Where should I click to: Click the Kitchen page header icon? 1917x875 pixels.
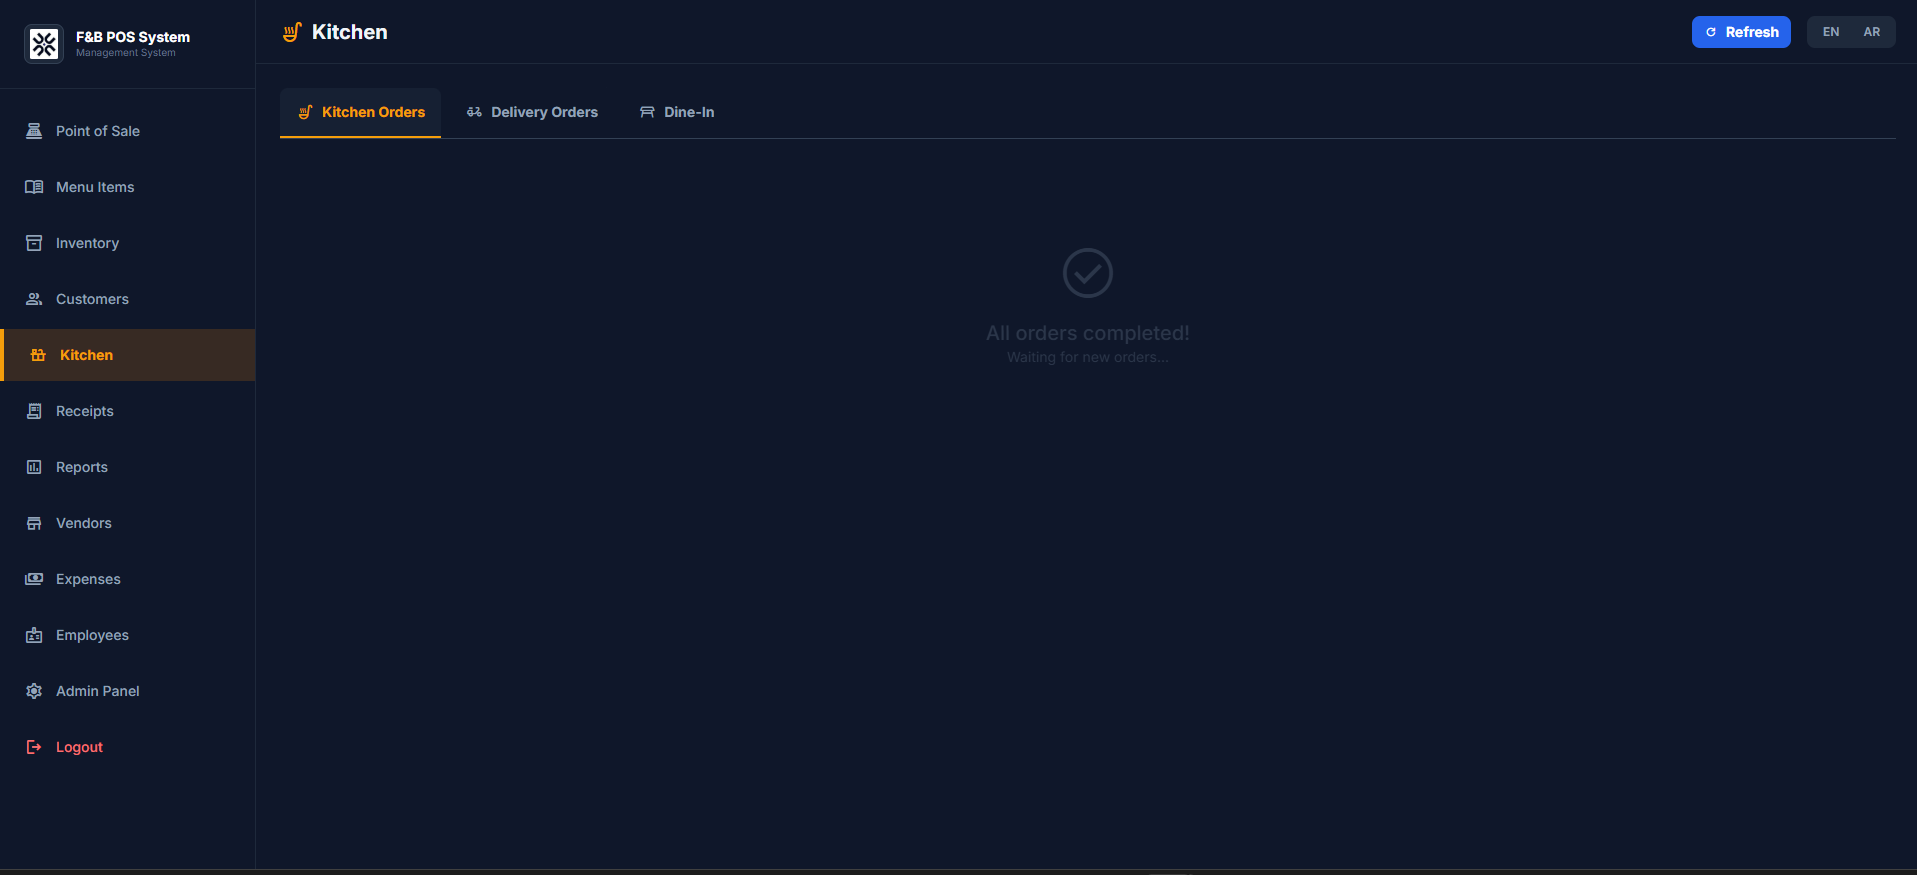coord(292,32)
